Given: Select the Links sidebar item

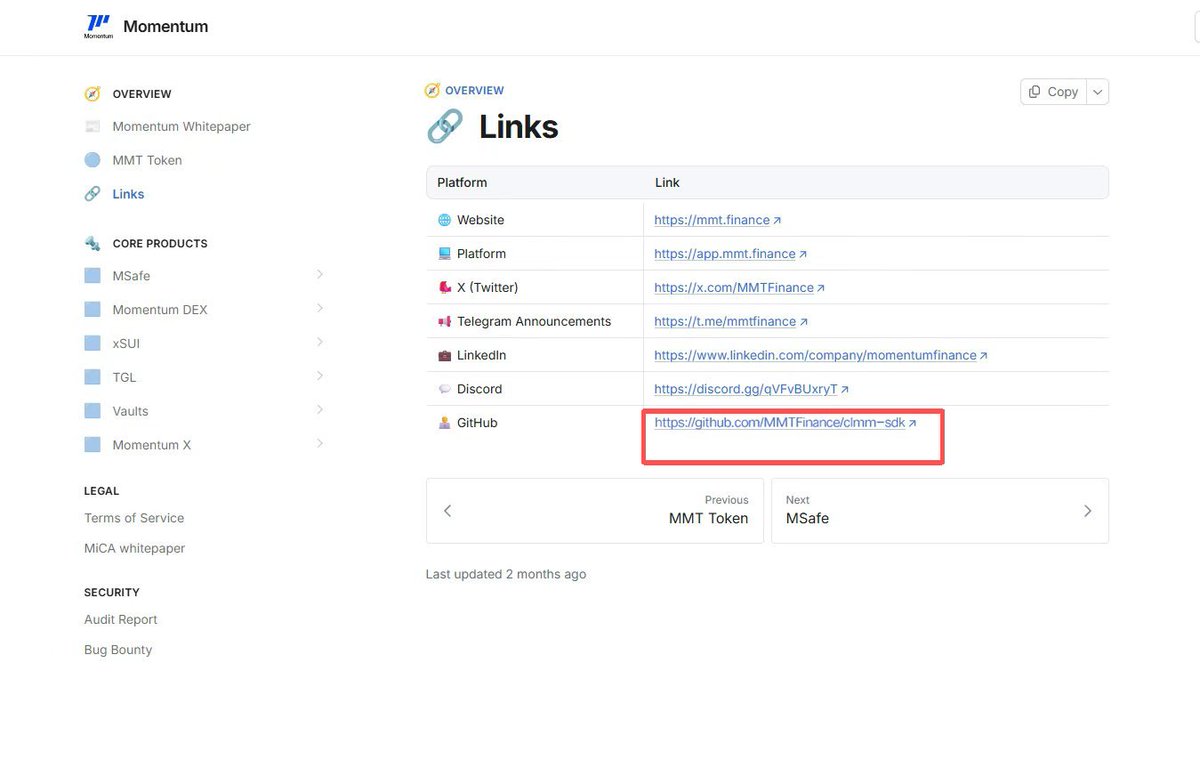Looking at the screenshot, I should [x=128, y=194].
